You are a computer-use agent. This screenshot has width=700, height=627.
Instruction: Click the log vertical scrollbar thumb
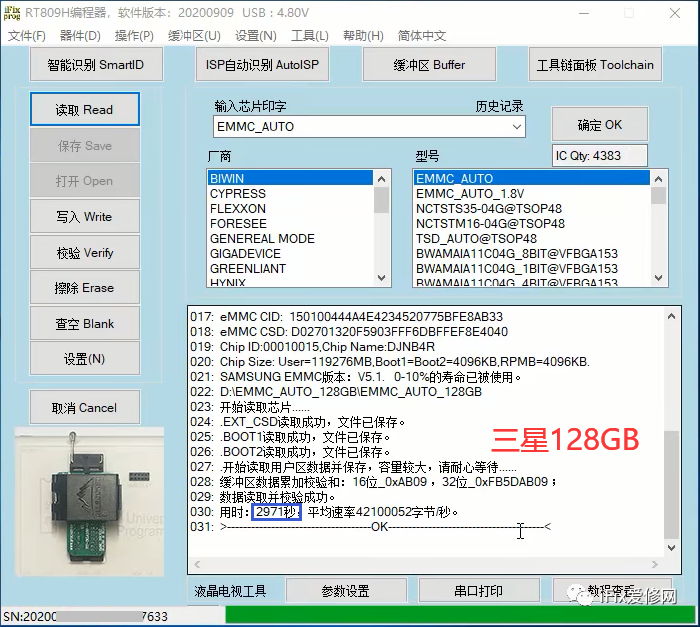(x=671, y=485)
